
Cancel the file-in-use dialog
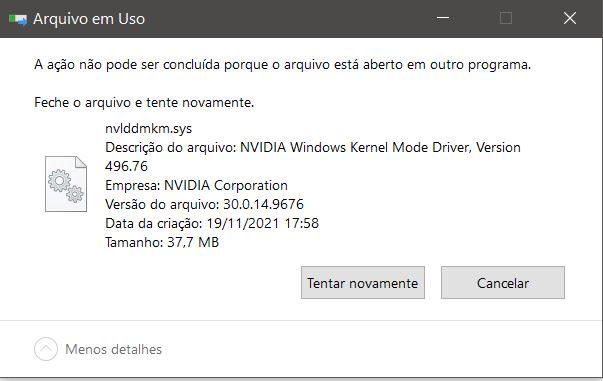tap(503, 283)
